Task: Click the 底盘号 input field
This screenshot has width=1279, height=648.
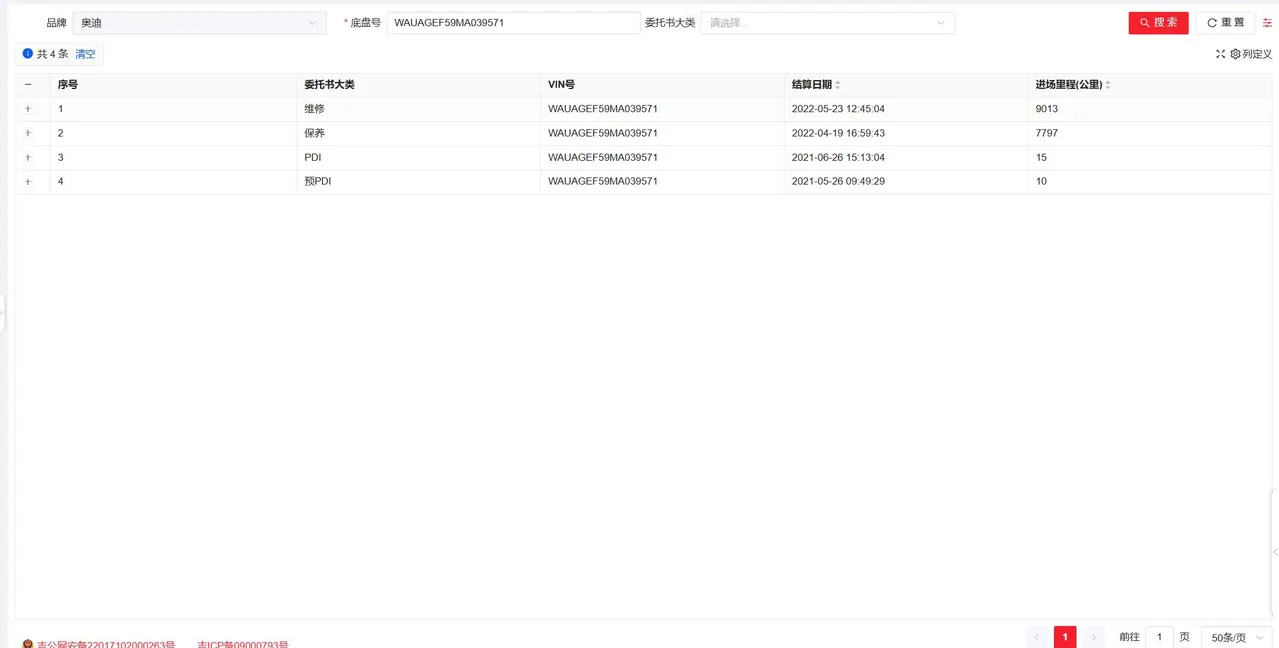Action: [513, 22]
